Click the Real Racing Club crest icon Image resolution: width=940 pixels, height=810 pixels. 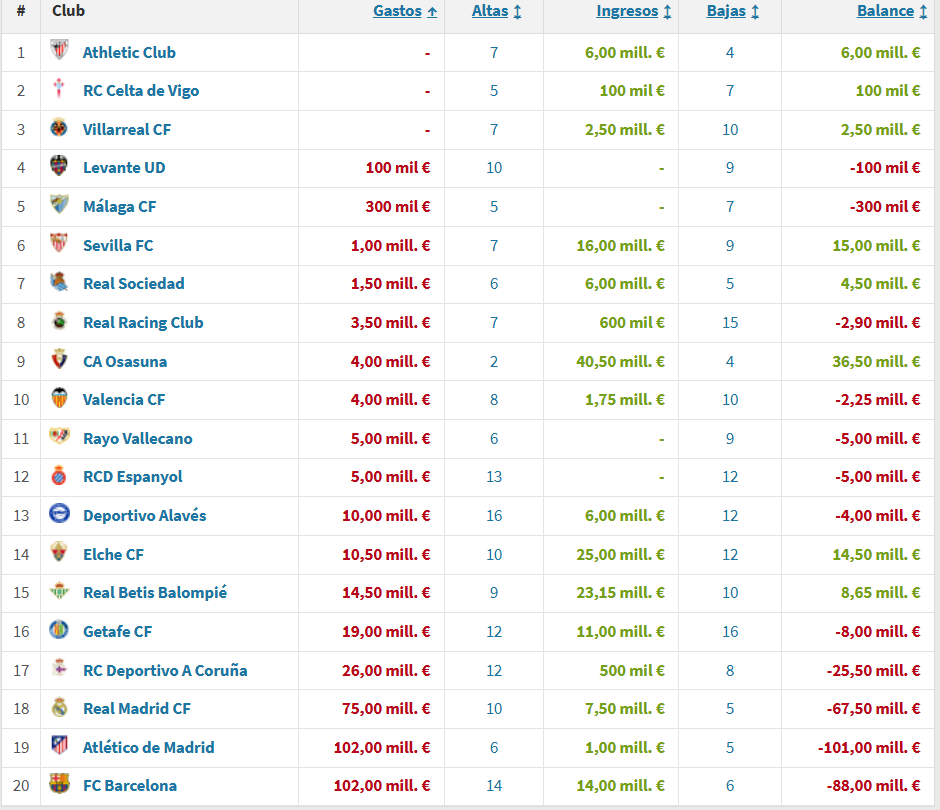[59, 320]
